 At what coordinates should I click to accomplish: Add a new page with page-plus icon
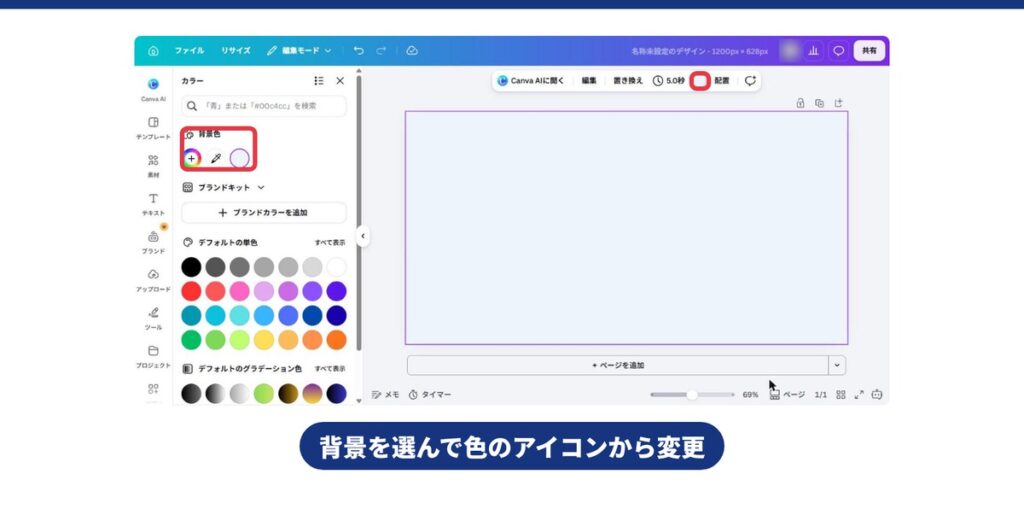(839, 103)
